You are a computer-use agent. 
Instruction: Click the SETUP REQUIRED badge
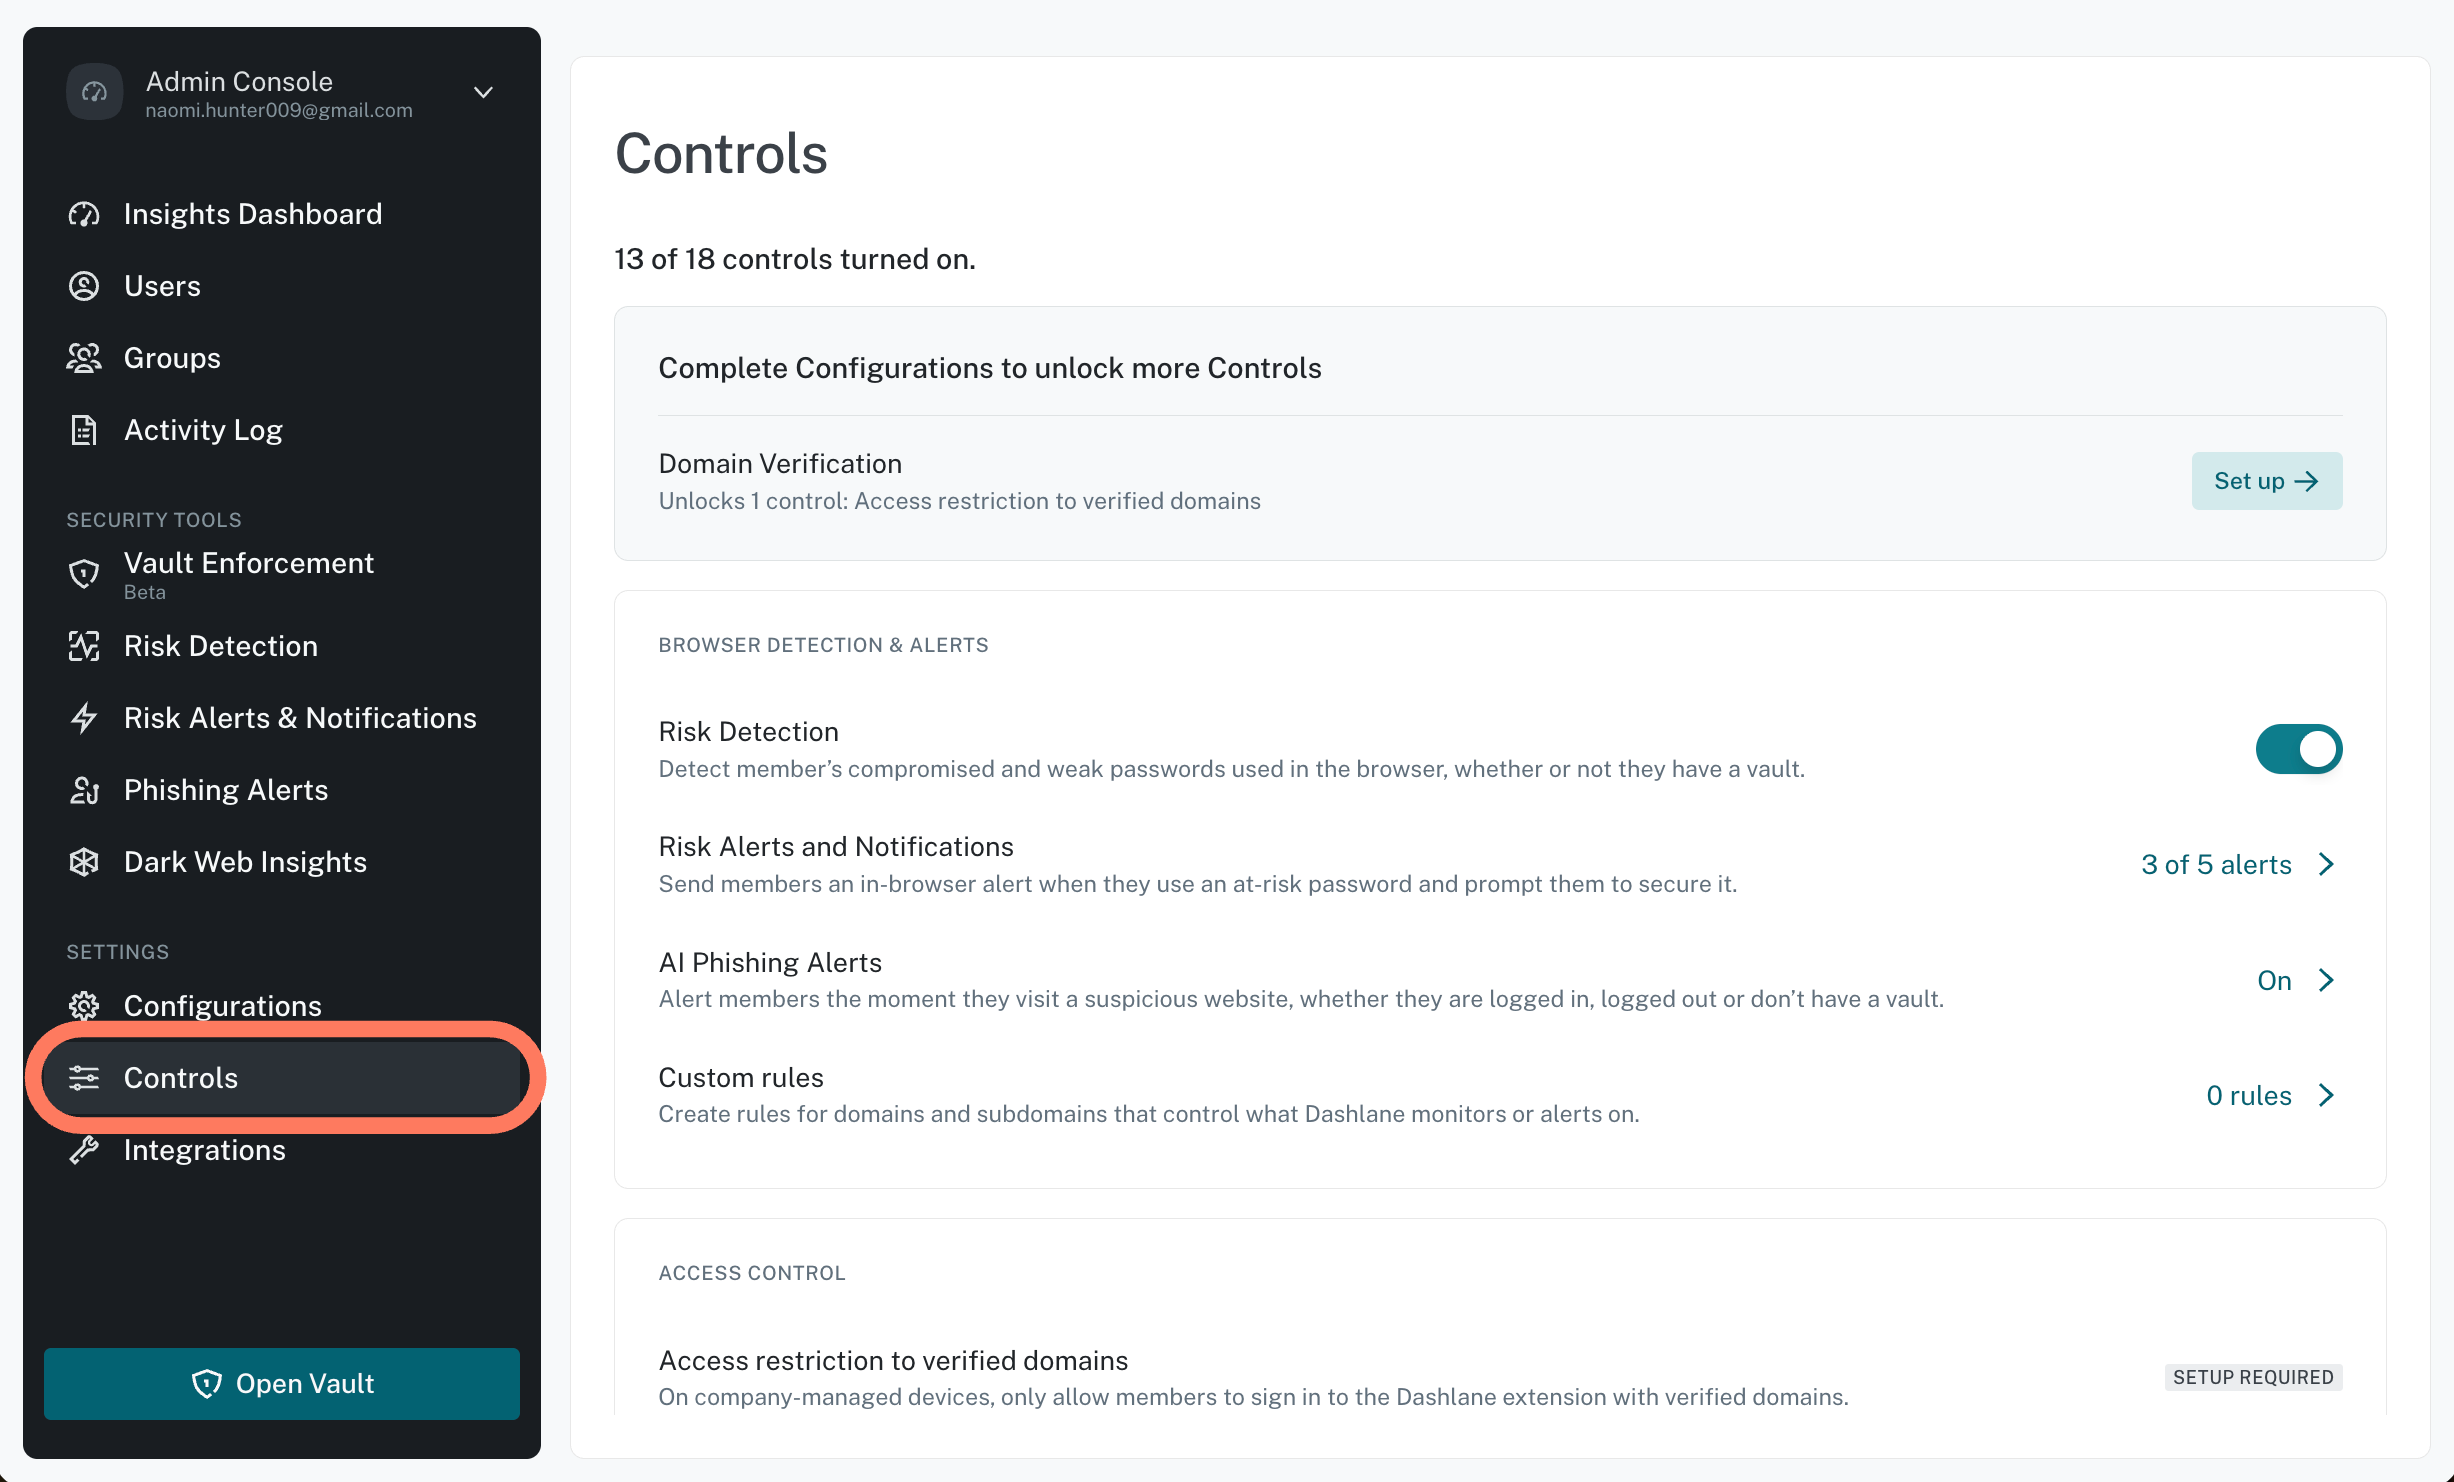[2253, 1377]
